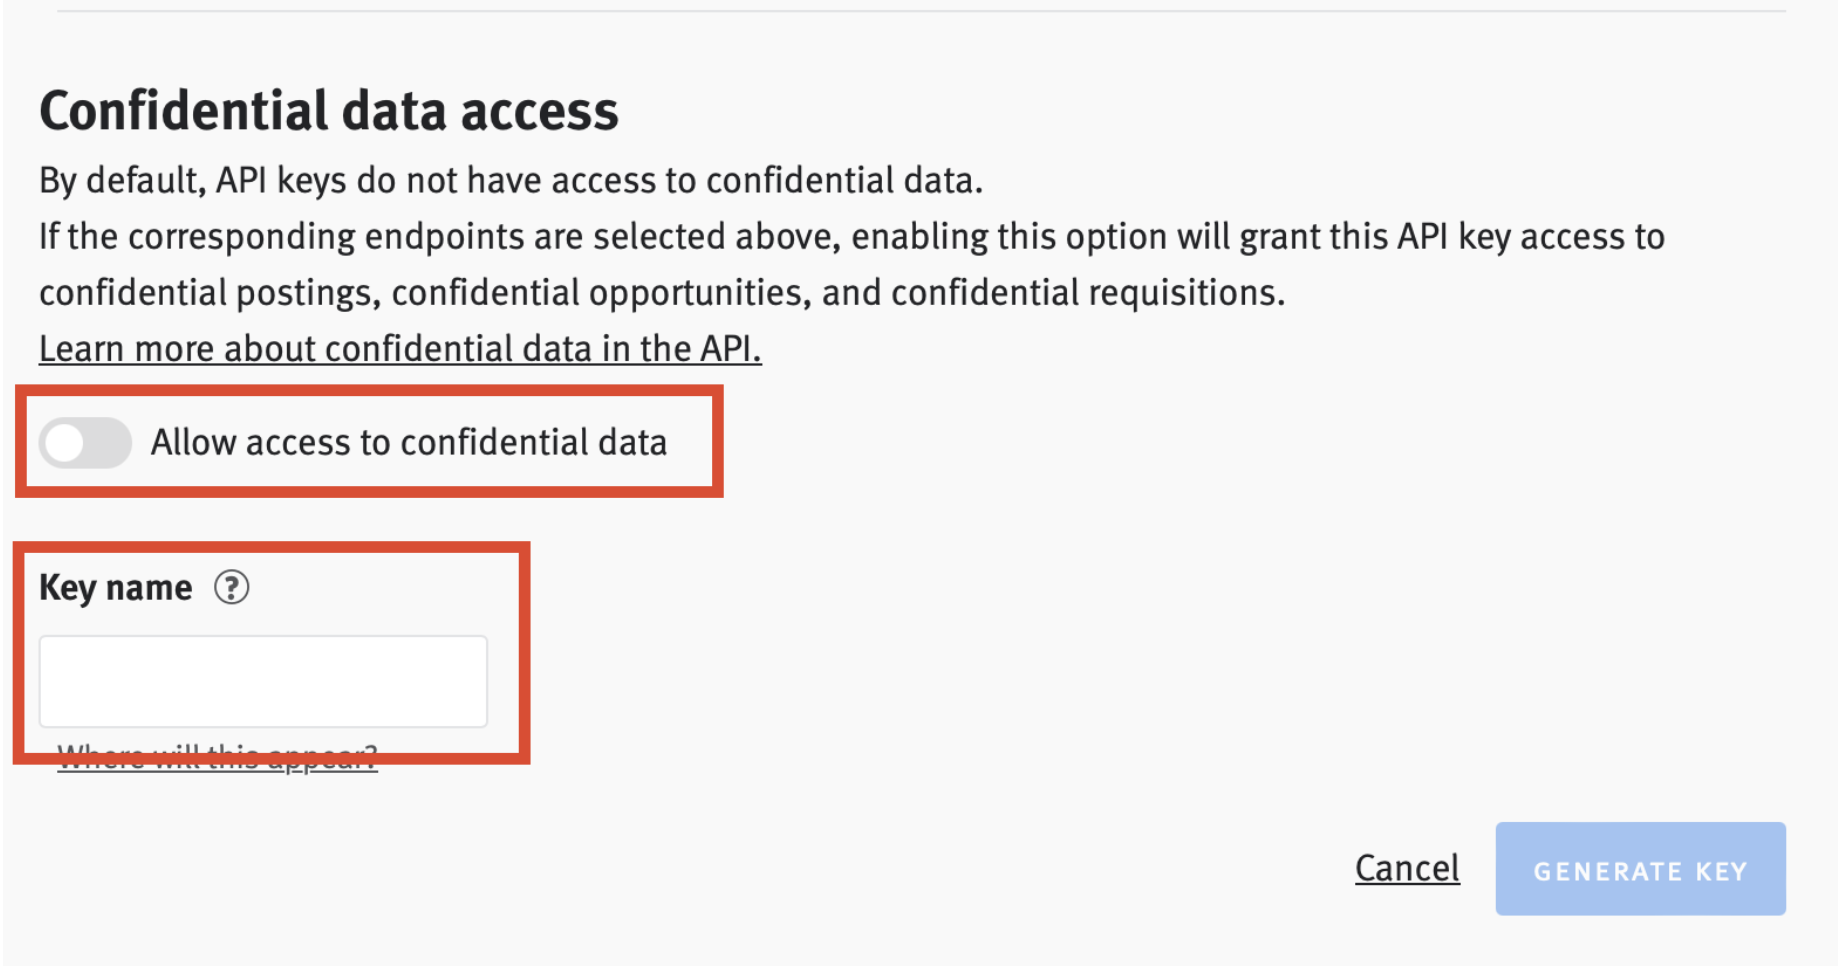Enable the Allow access to confidential data toggle
The image size is (1838, 966).
click(x=85, y=443)
